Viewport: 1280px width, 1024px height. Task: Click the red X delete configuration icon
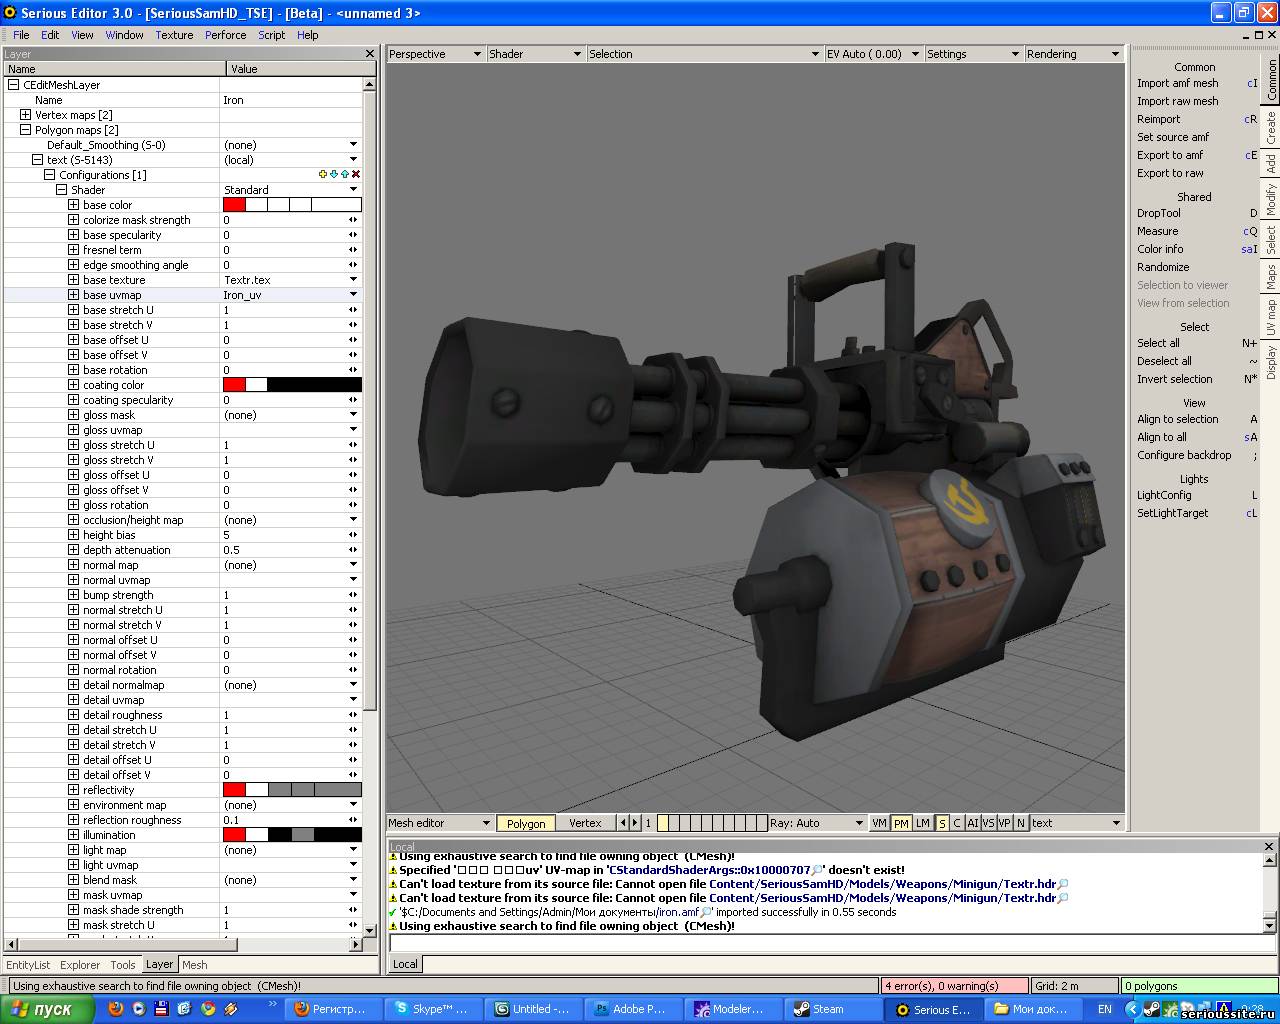point(356,174)
